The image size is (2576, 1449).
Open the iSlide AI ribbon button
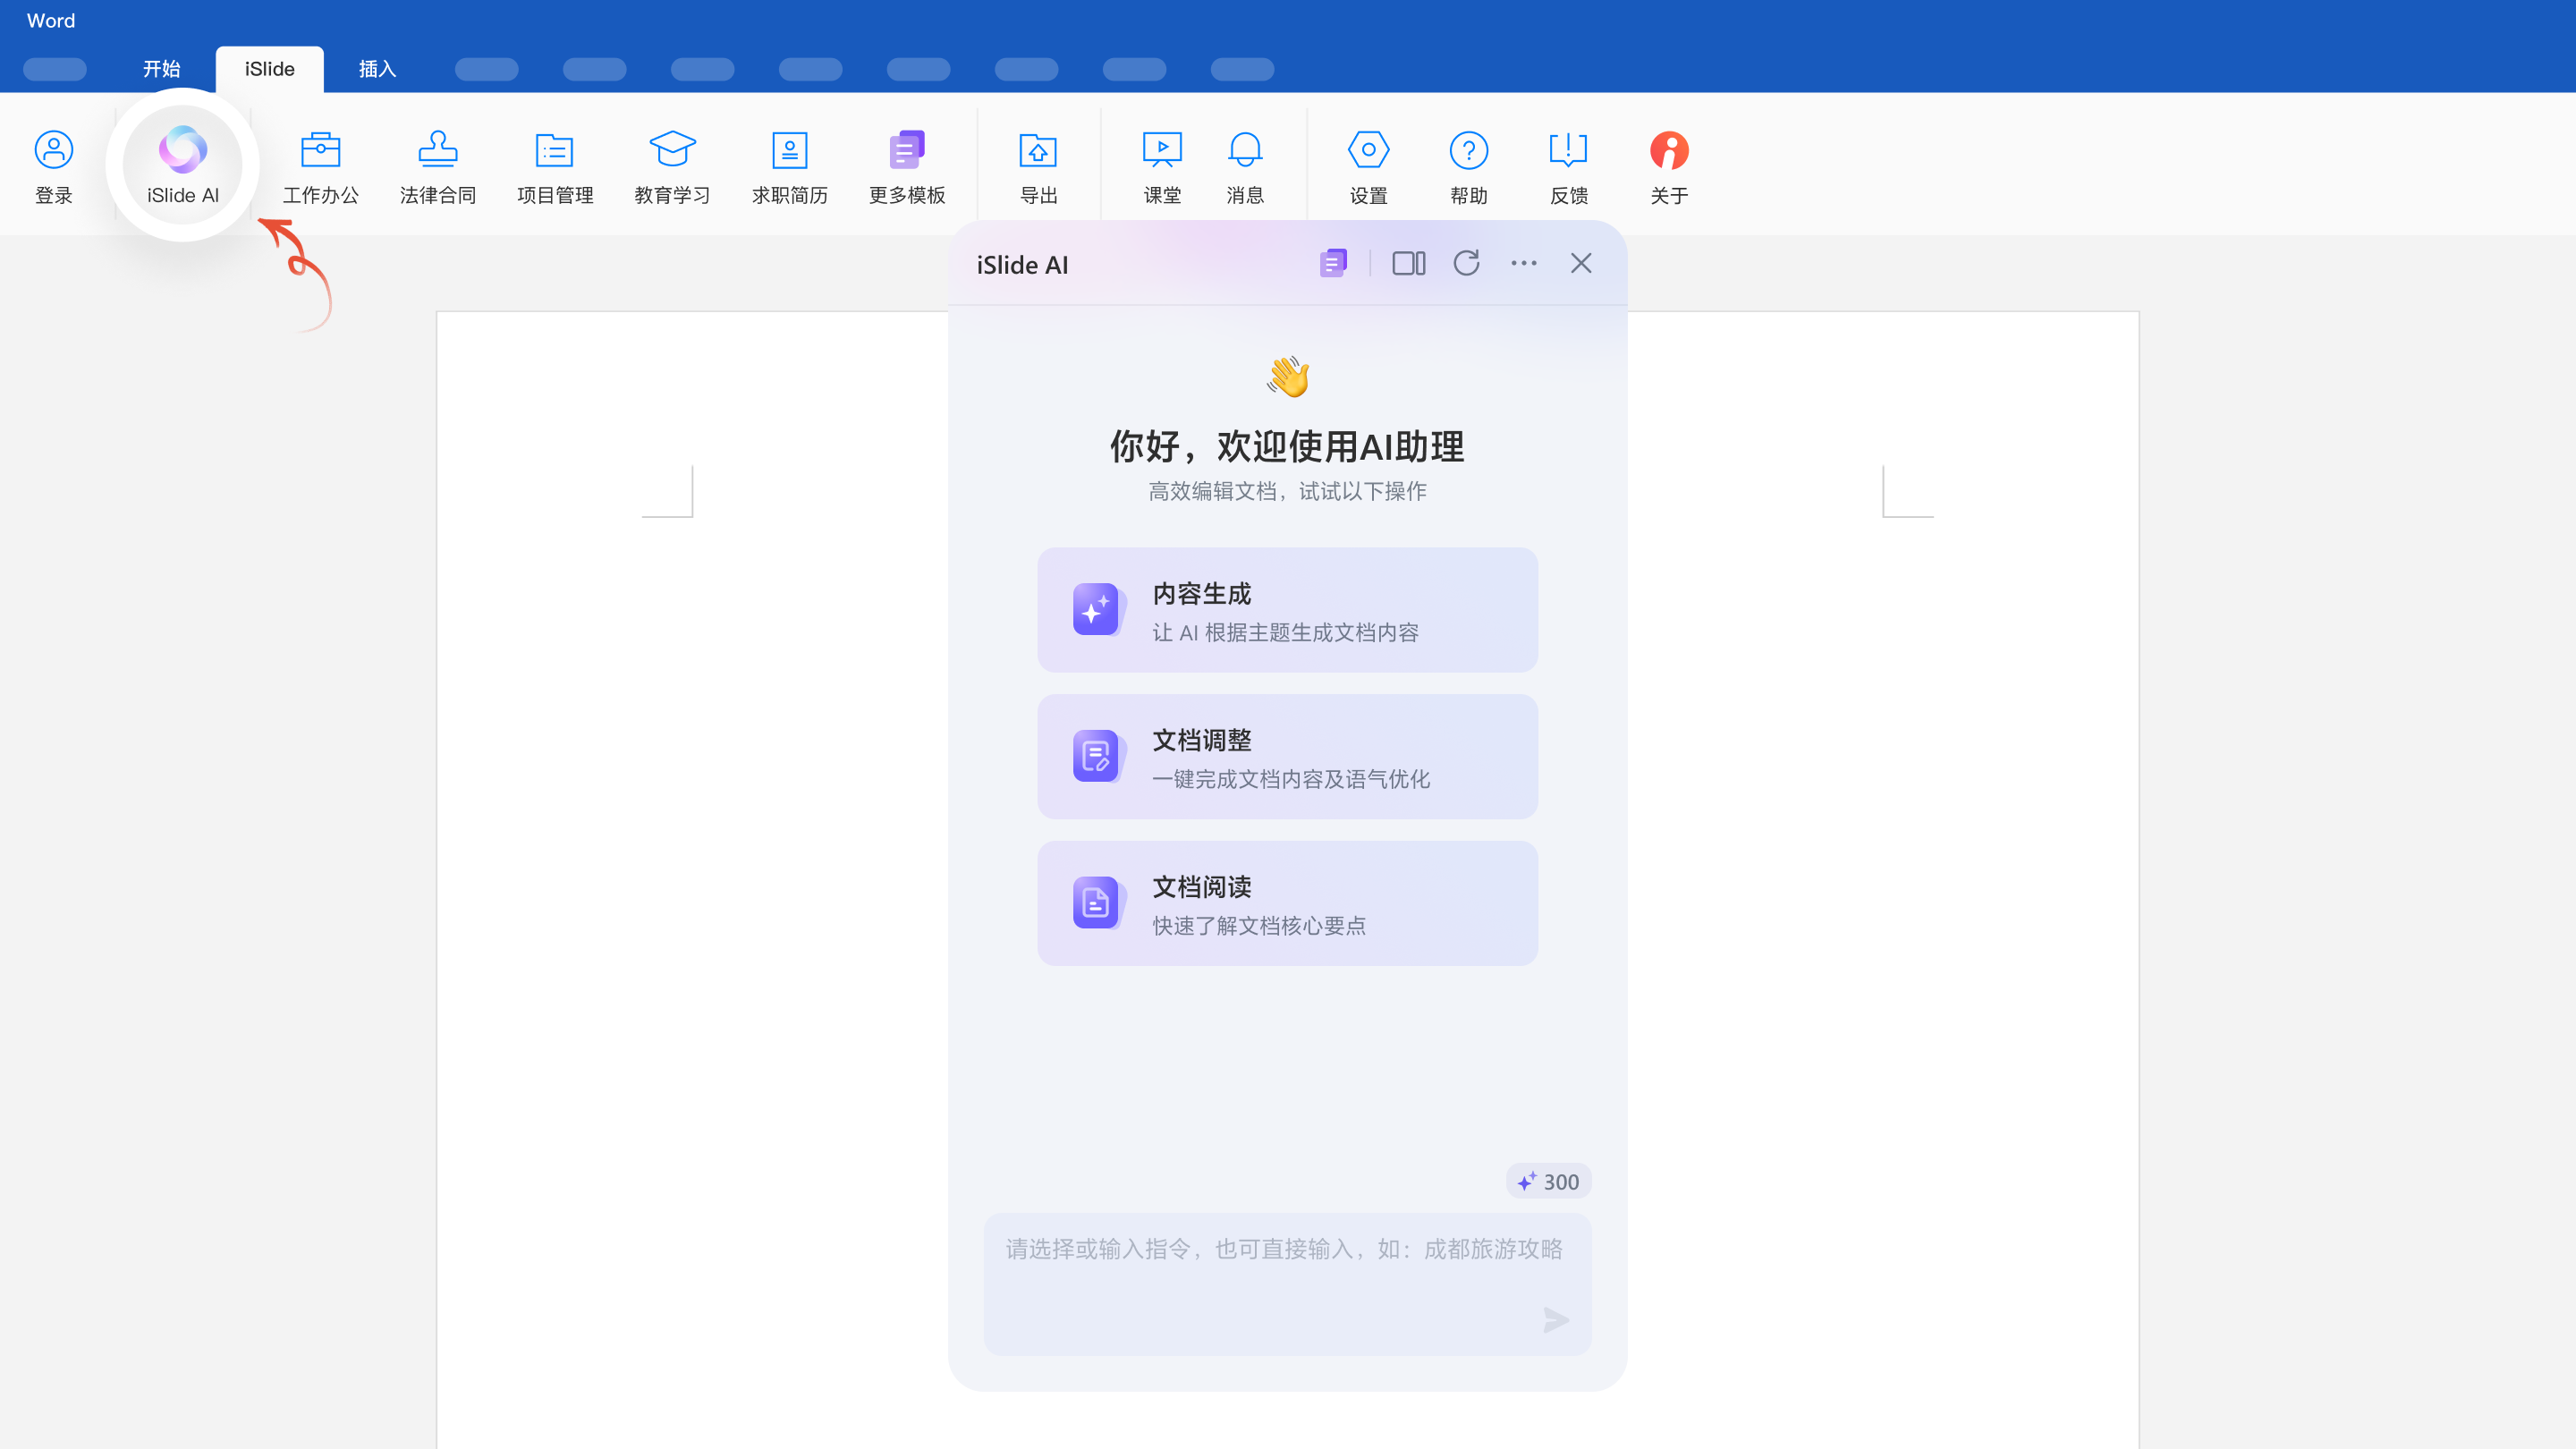click(182, 166)
